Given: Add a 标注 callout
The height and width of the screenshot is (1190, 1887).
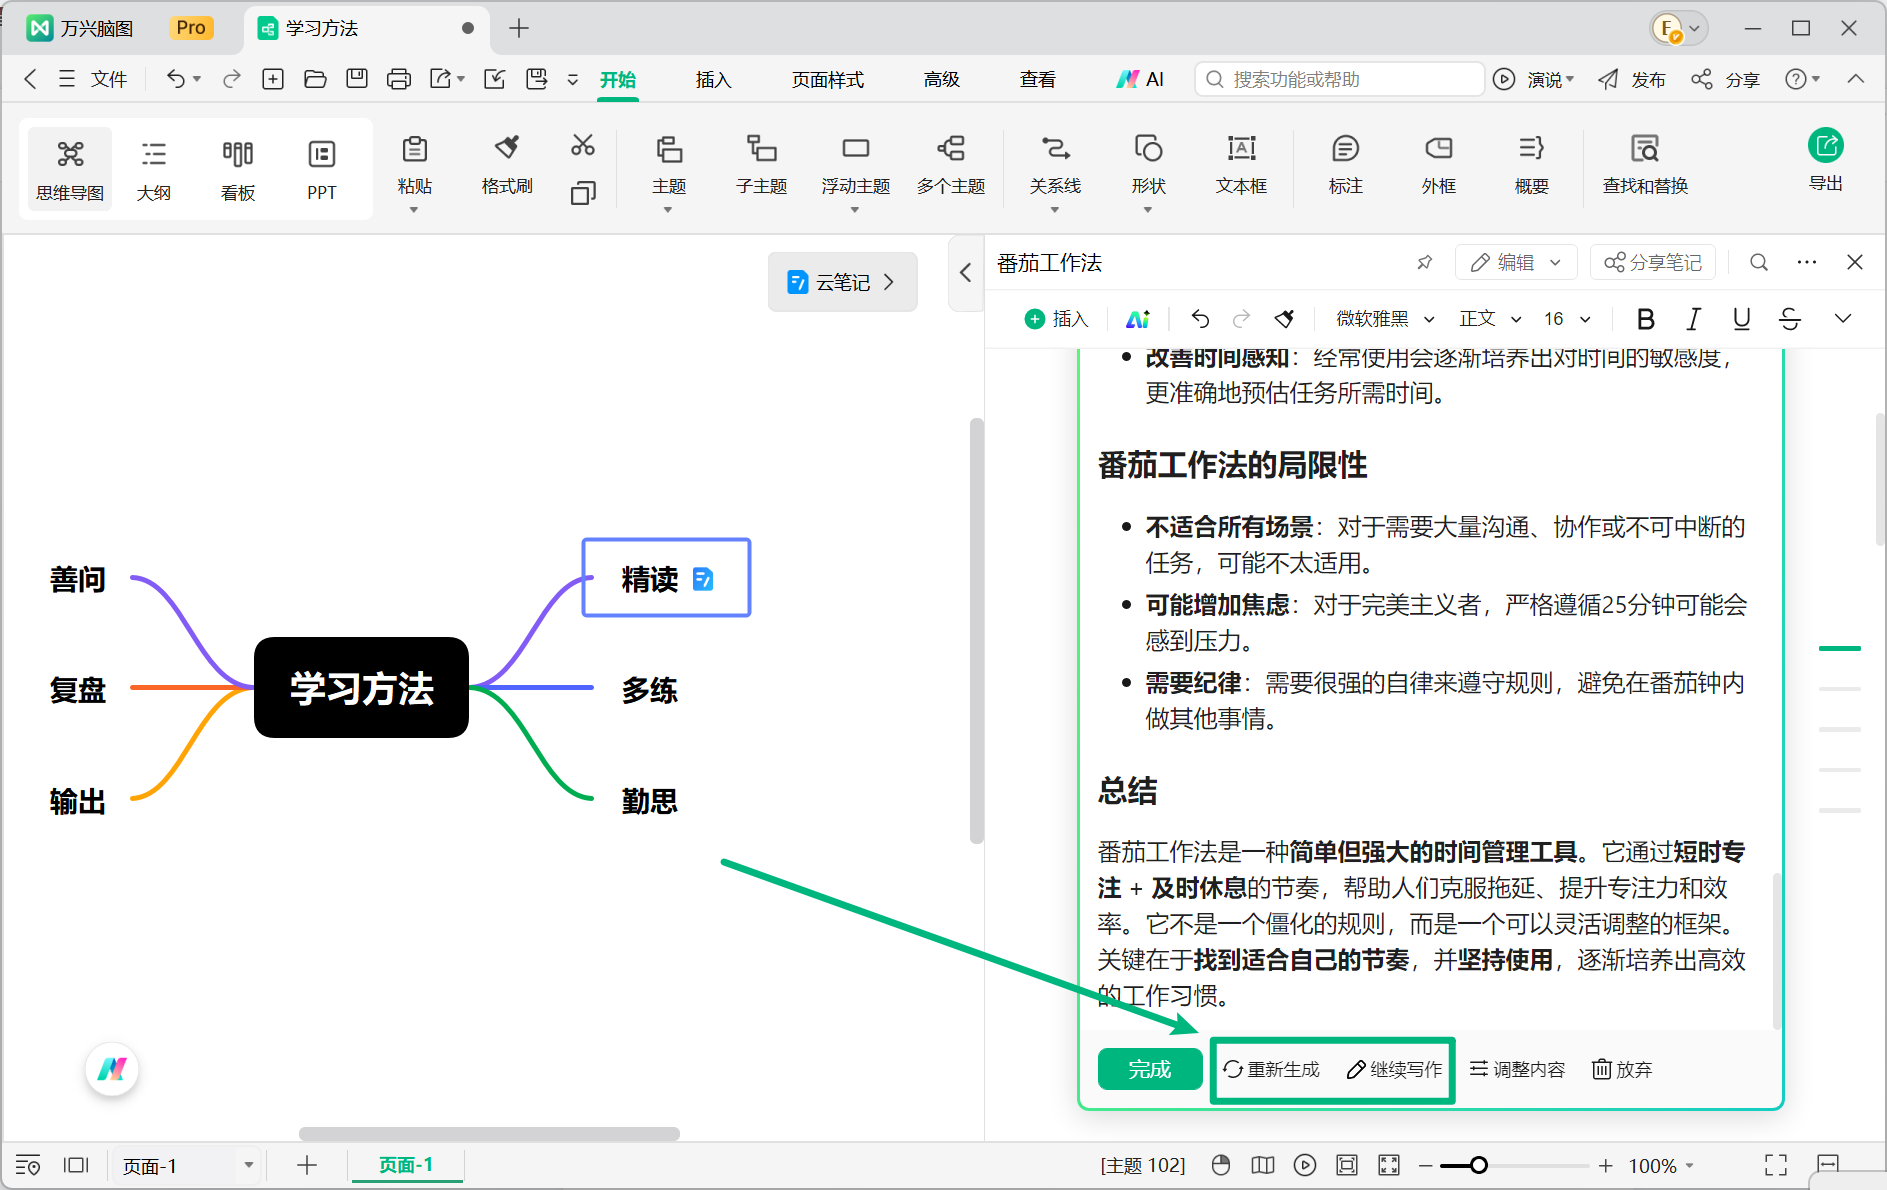Looking at the screenshot, I should pos(1345,164).
